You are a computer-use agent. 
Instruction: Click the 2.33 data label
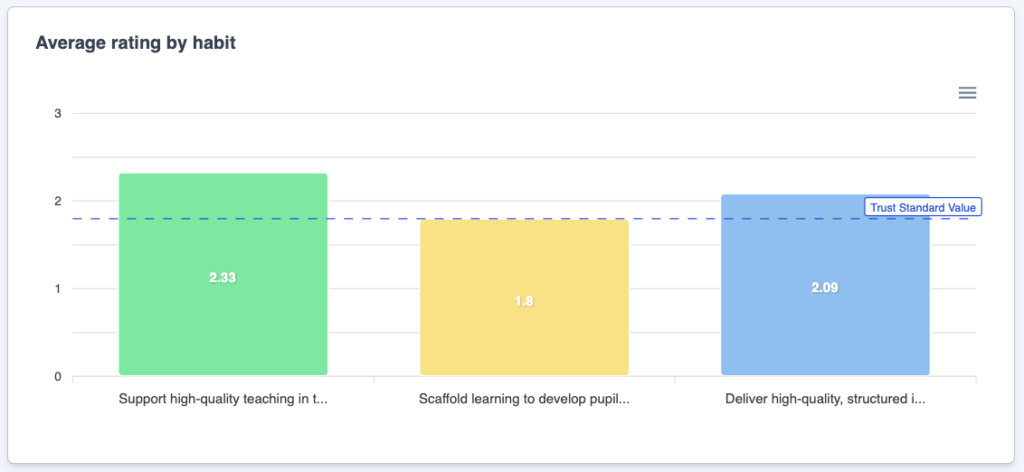point(223,278)
